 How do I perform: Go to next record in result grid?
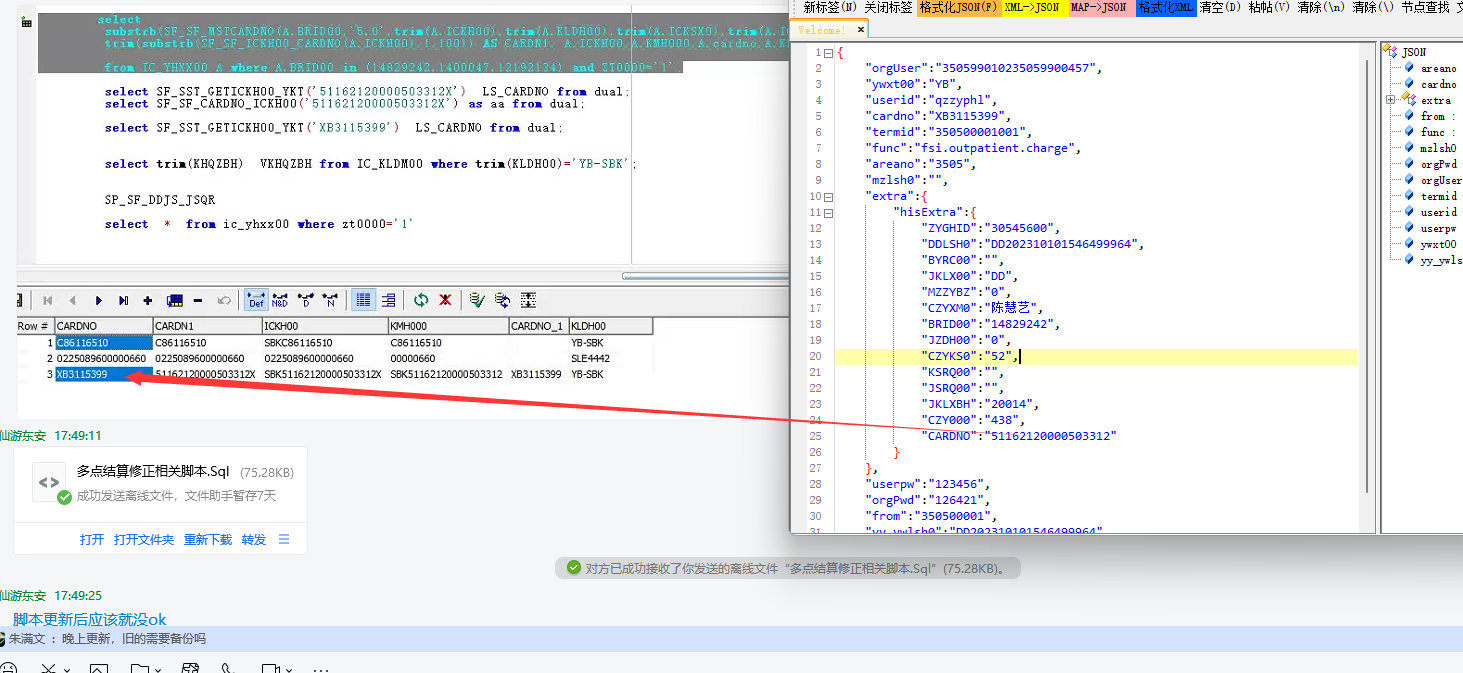(98, 300)
